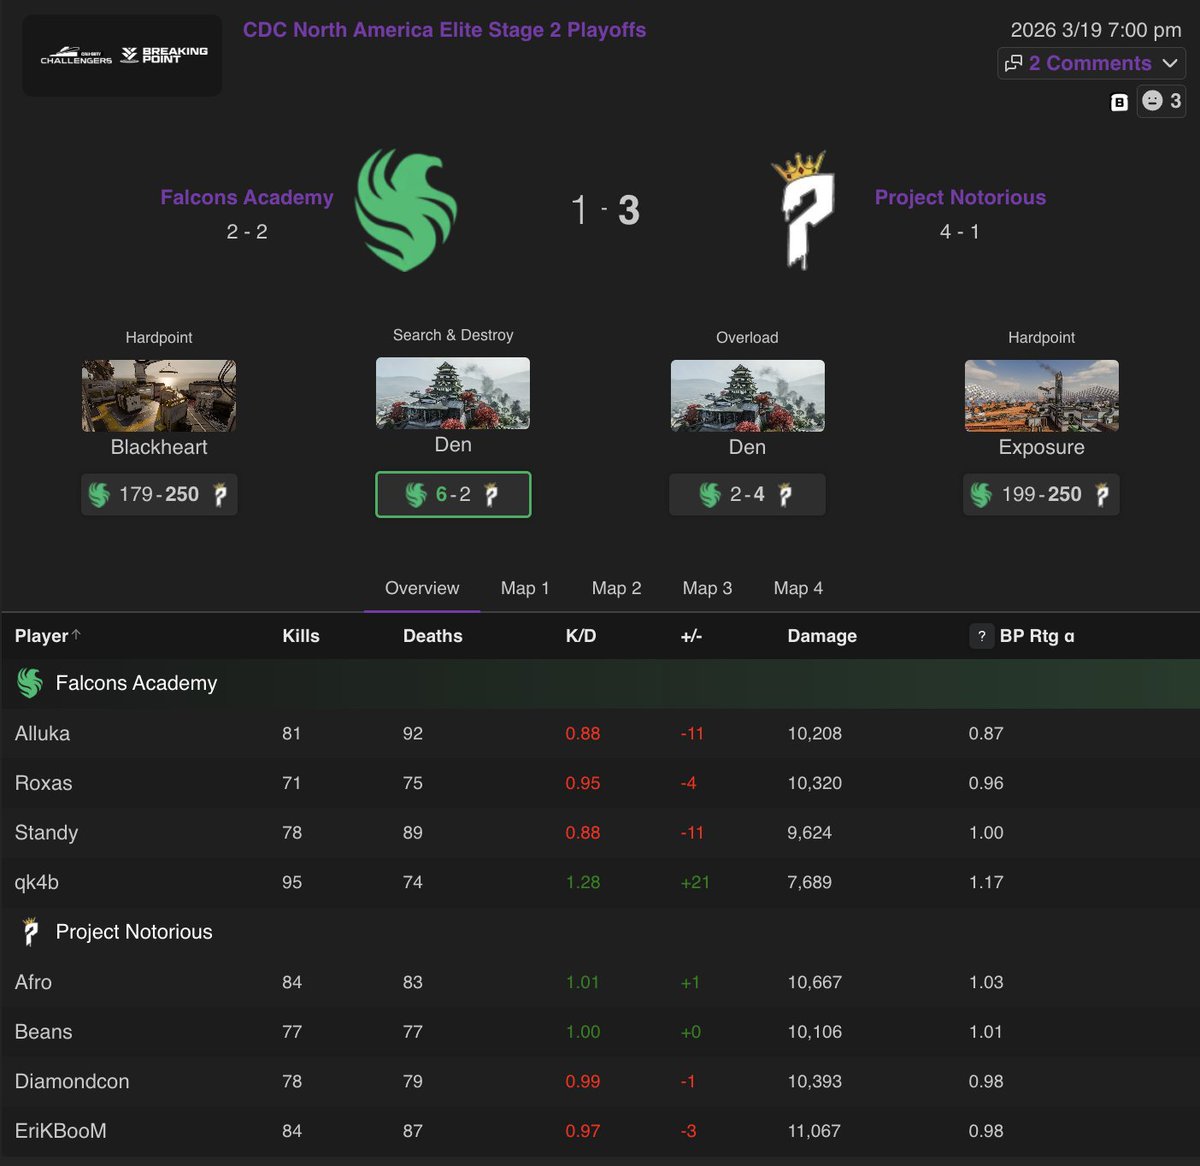
Task: Open the Overload Den map thumbnail
Action: [747, 396]
